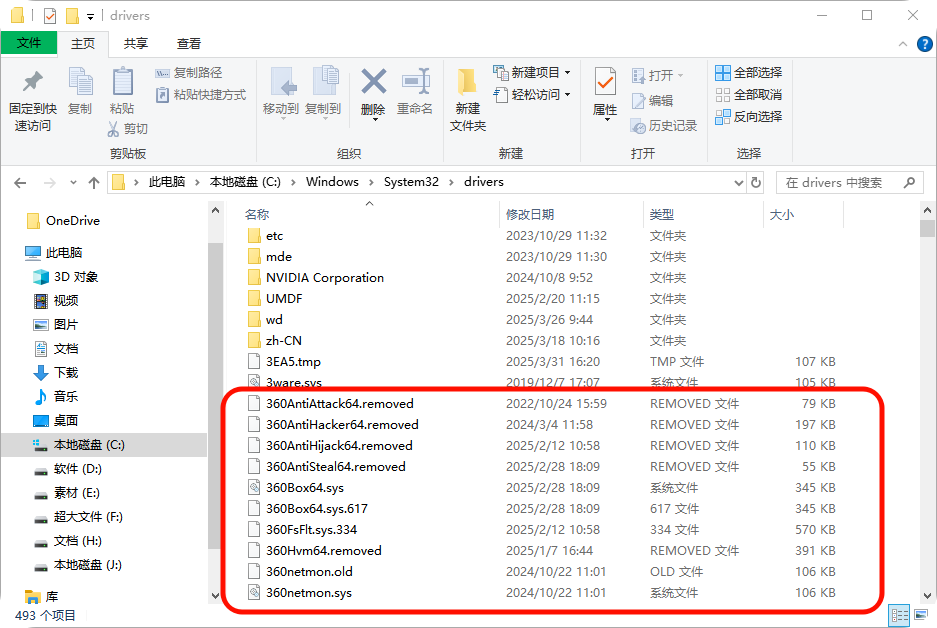Select the file 360netmon.sys
937x628 pixels.
tap(308, 593)
